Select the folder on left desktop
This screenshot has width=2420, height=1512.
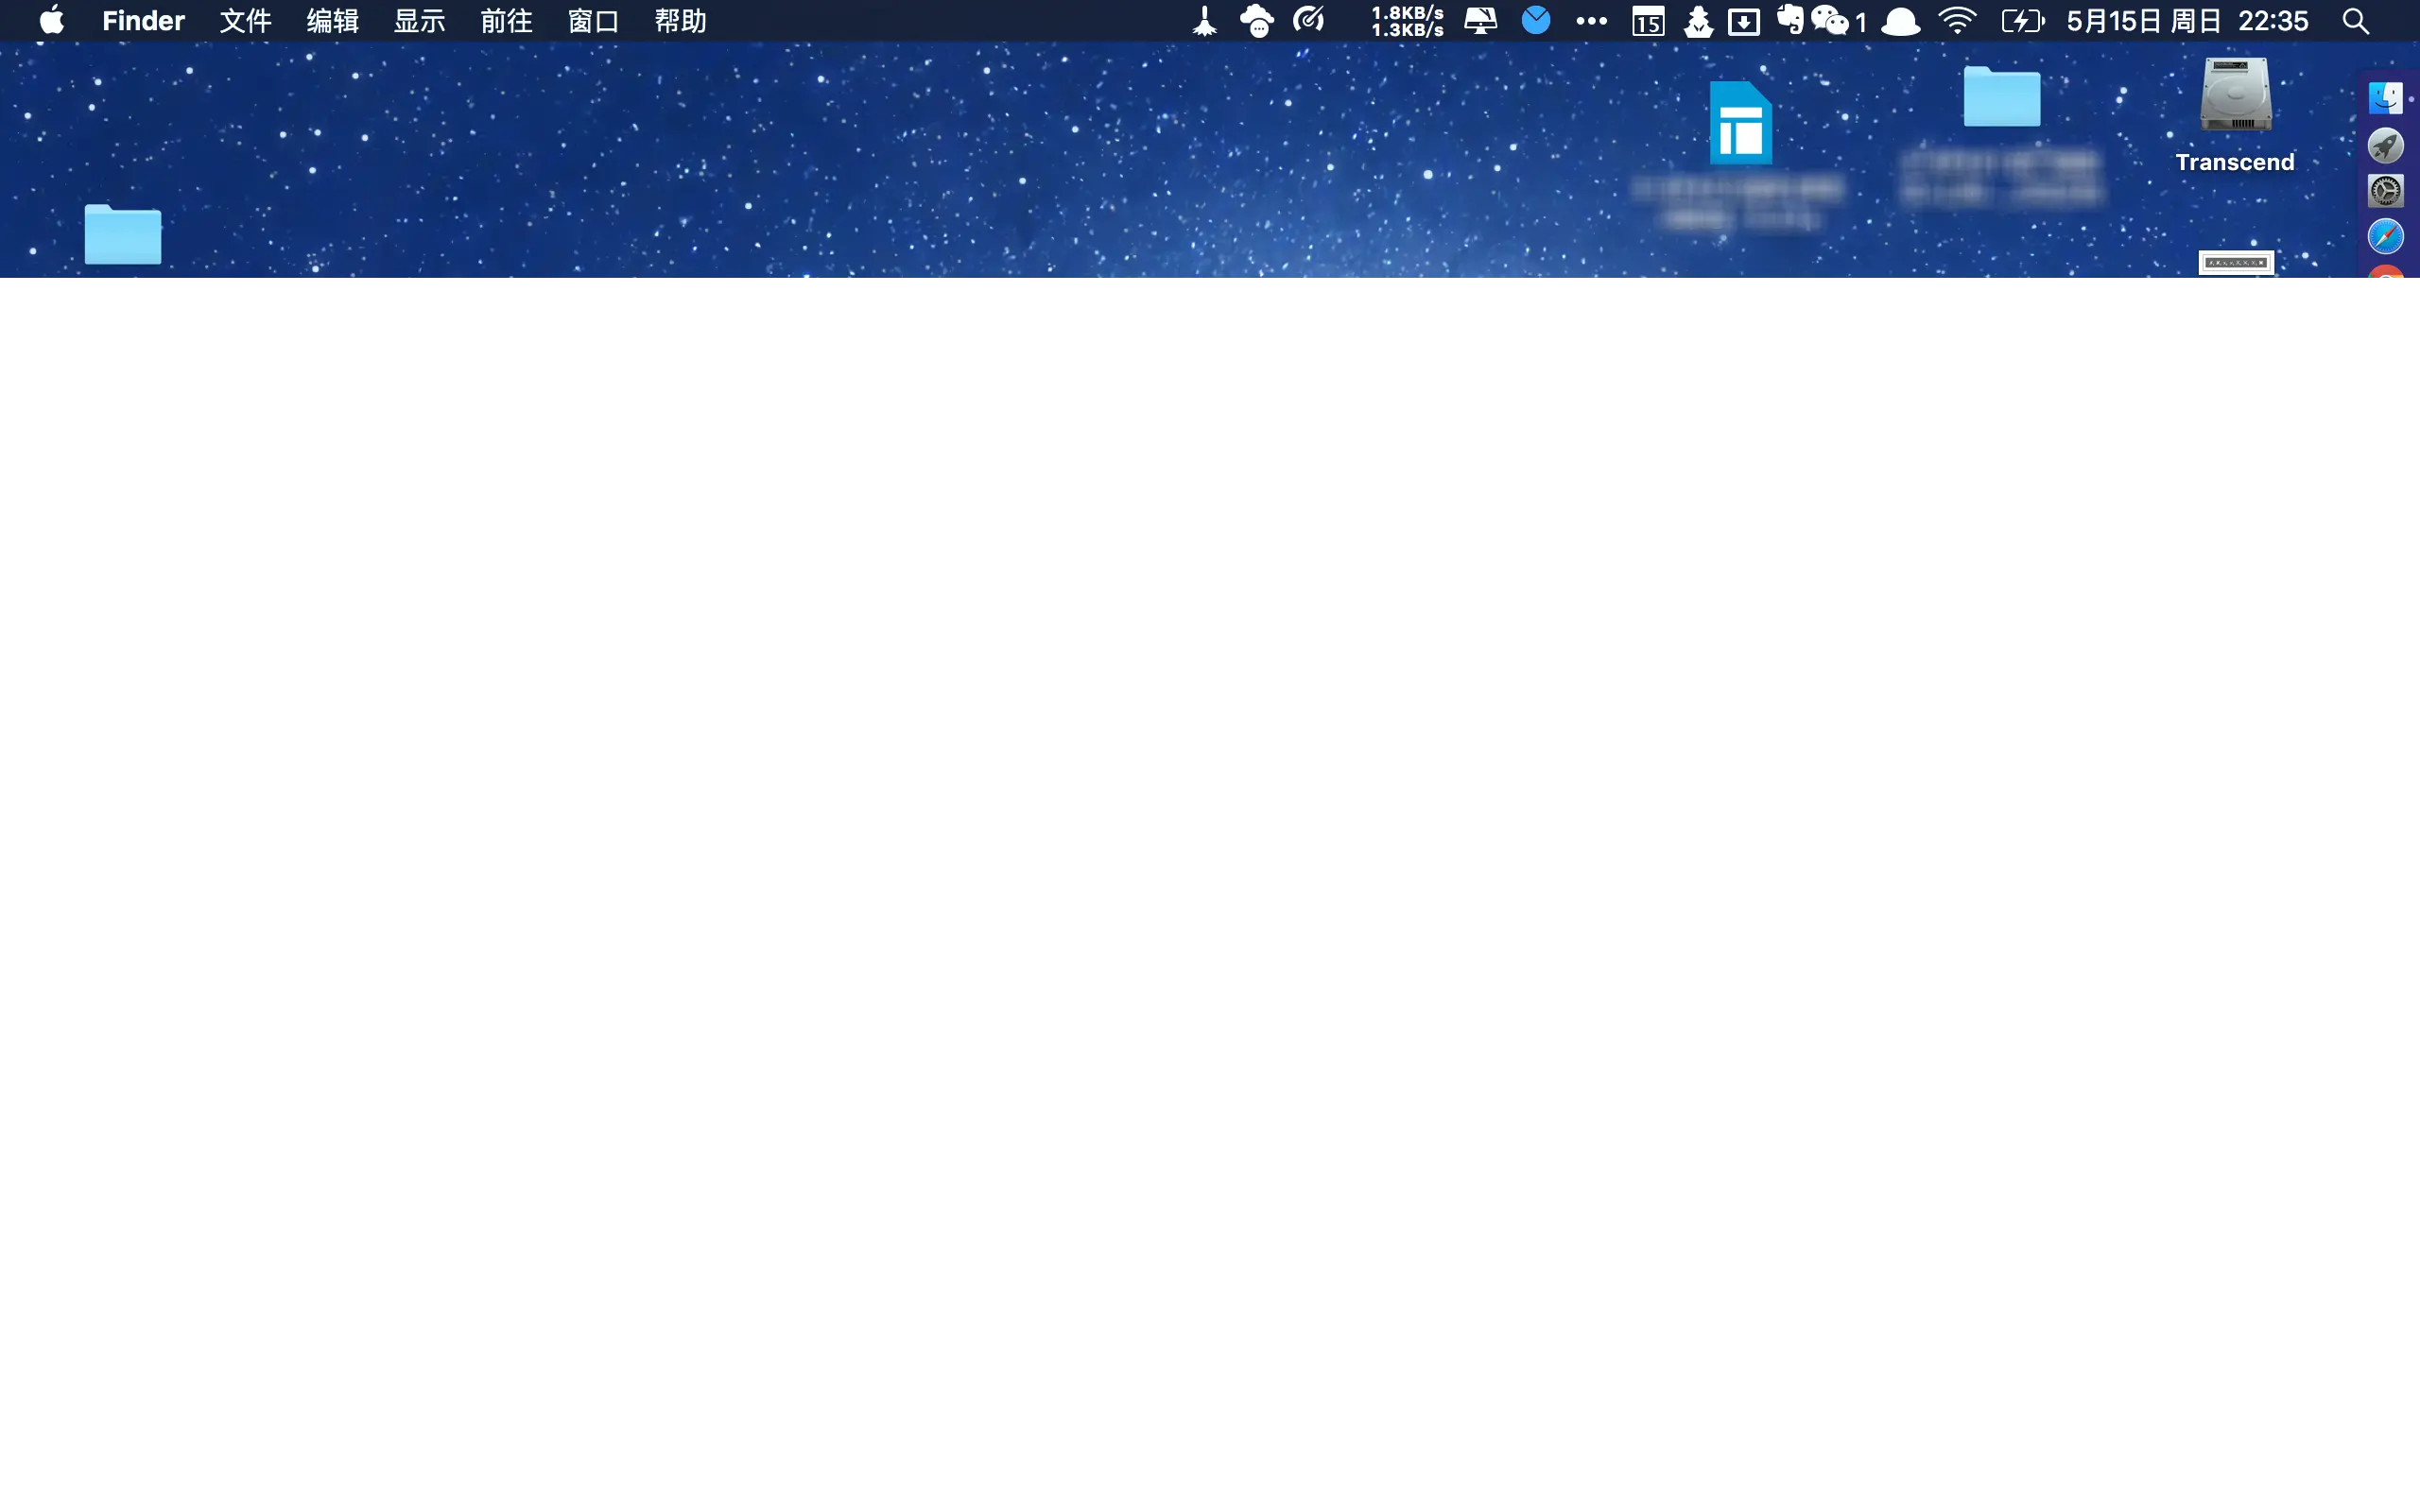pos(123,235)
